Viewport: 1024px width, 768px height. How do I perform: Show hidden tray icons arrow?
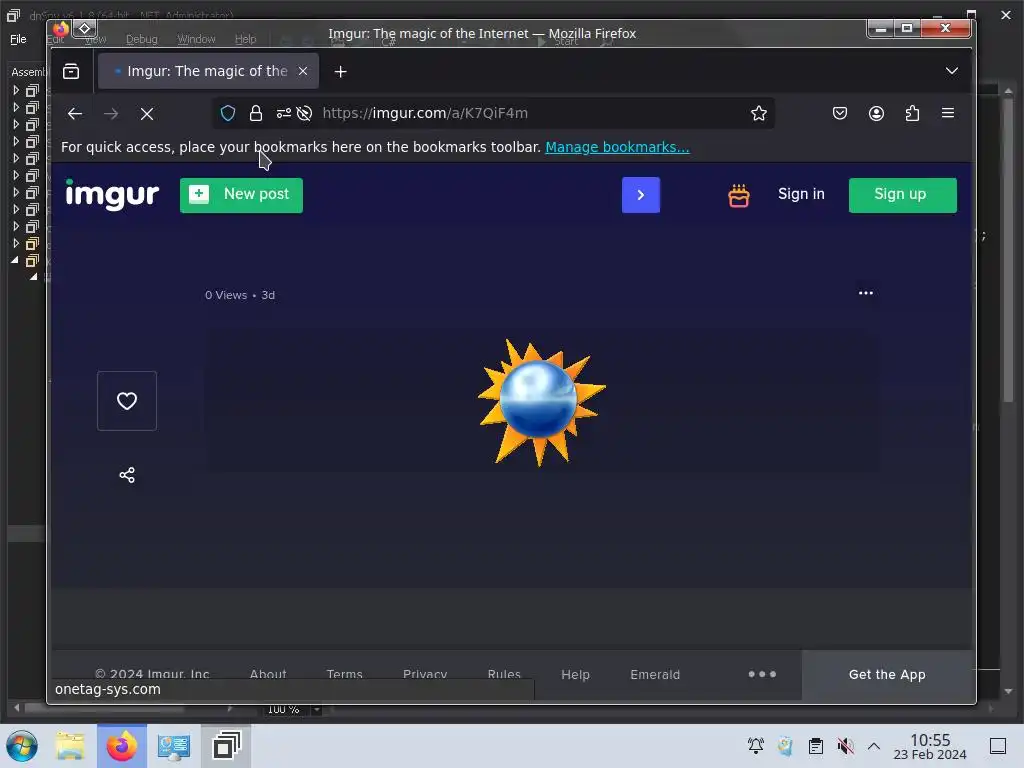click(874, 746)
